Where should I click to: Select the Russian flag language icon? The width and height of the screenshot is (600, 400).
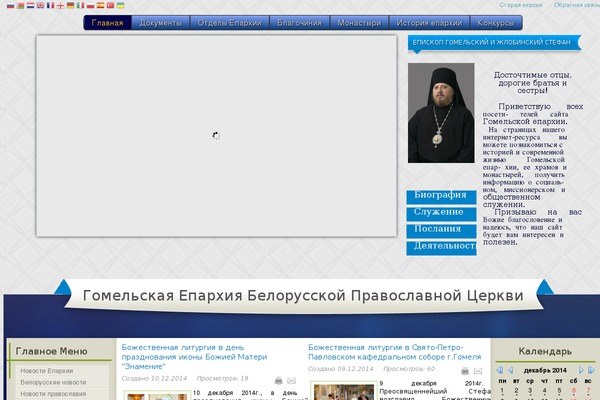point(10,5)
